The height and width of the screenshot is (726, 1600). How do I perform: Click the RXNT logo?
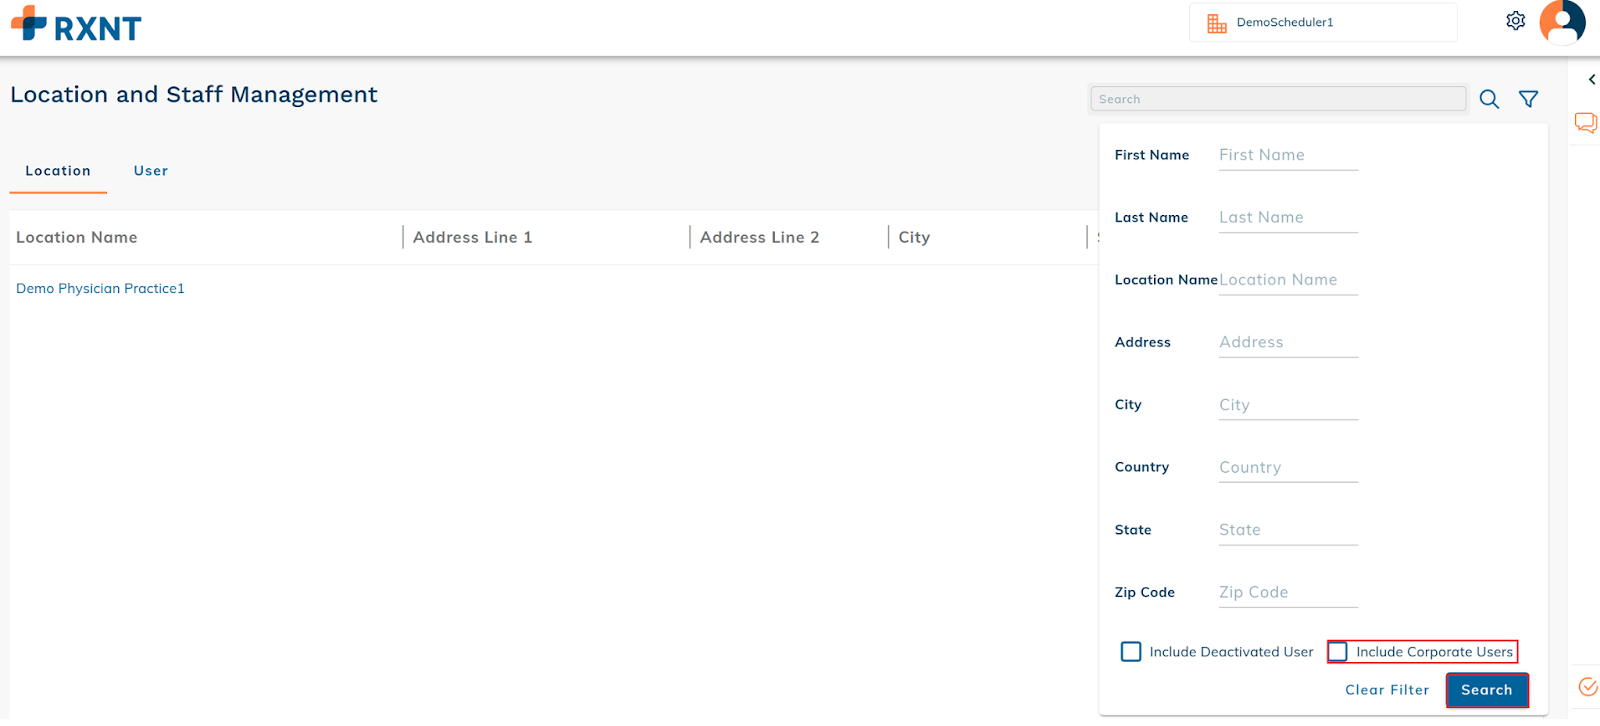76,25
